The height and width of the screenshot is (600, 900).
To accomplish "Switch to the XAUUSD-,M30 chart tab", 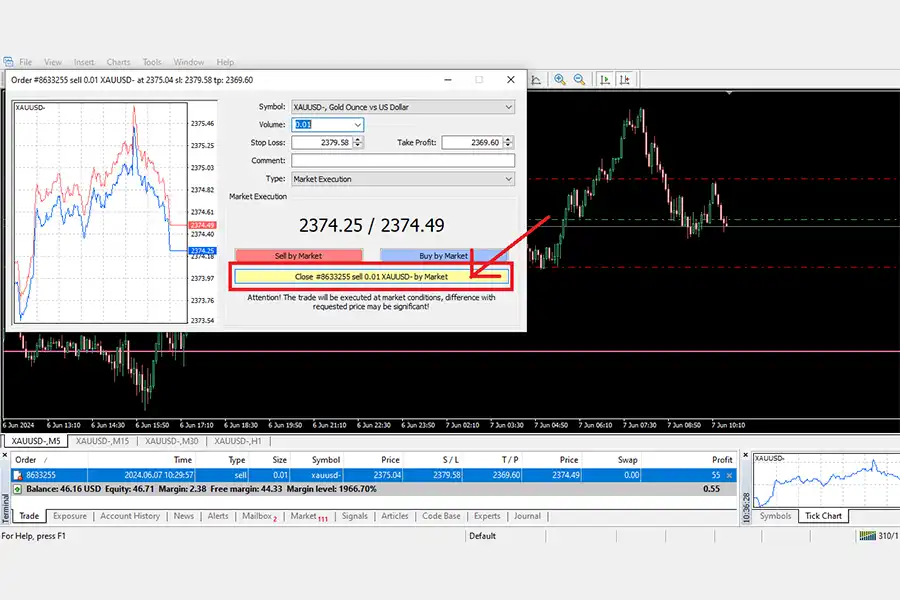I will point(172,441).
